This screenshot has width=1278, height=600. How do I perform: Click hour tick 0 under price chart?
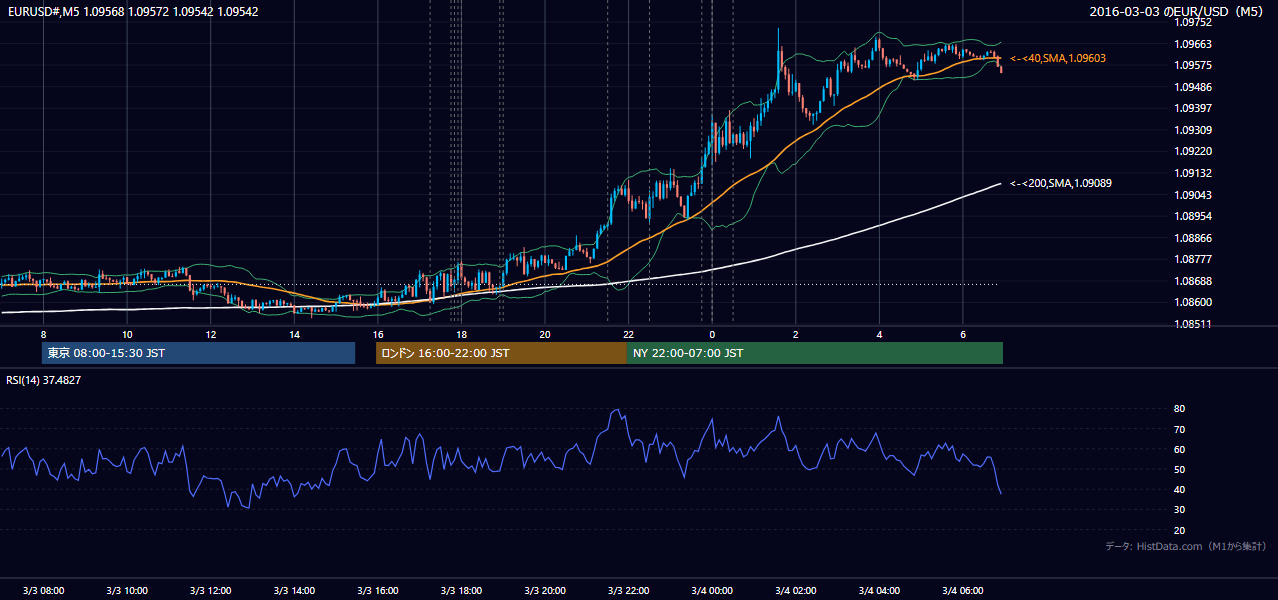tap(712, 334)
